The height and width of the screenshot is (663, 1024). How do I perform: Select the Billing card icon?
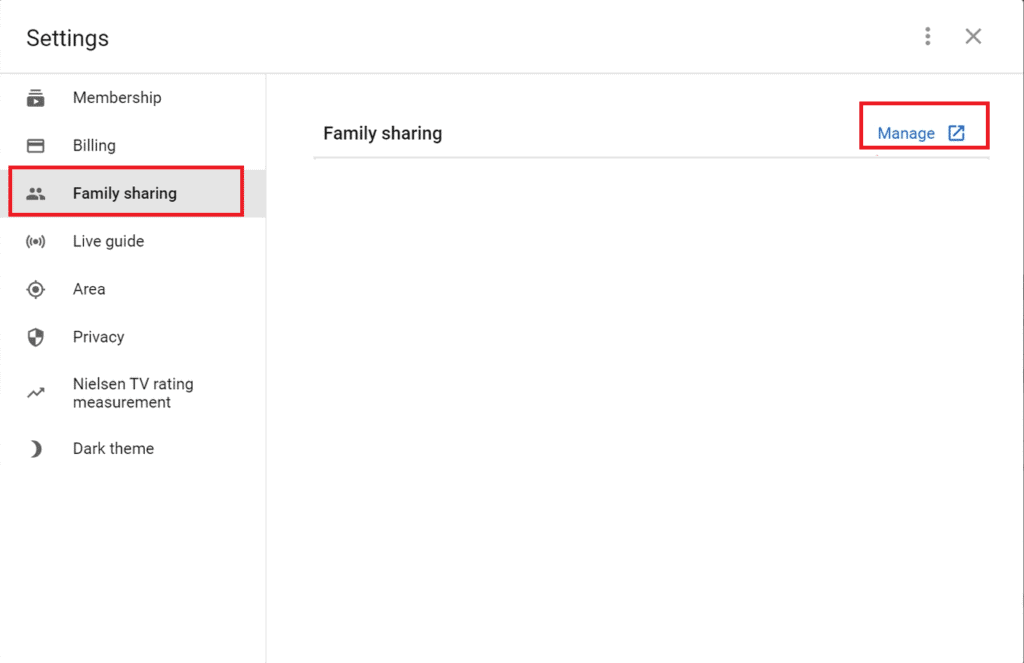pyautogui.click(x=36, y=145)
